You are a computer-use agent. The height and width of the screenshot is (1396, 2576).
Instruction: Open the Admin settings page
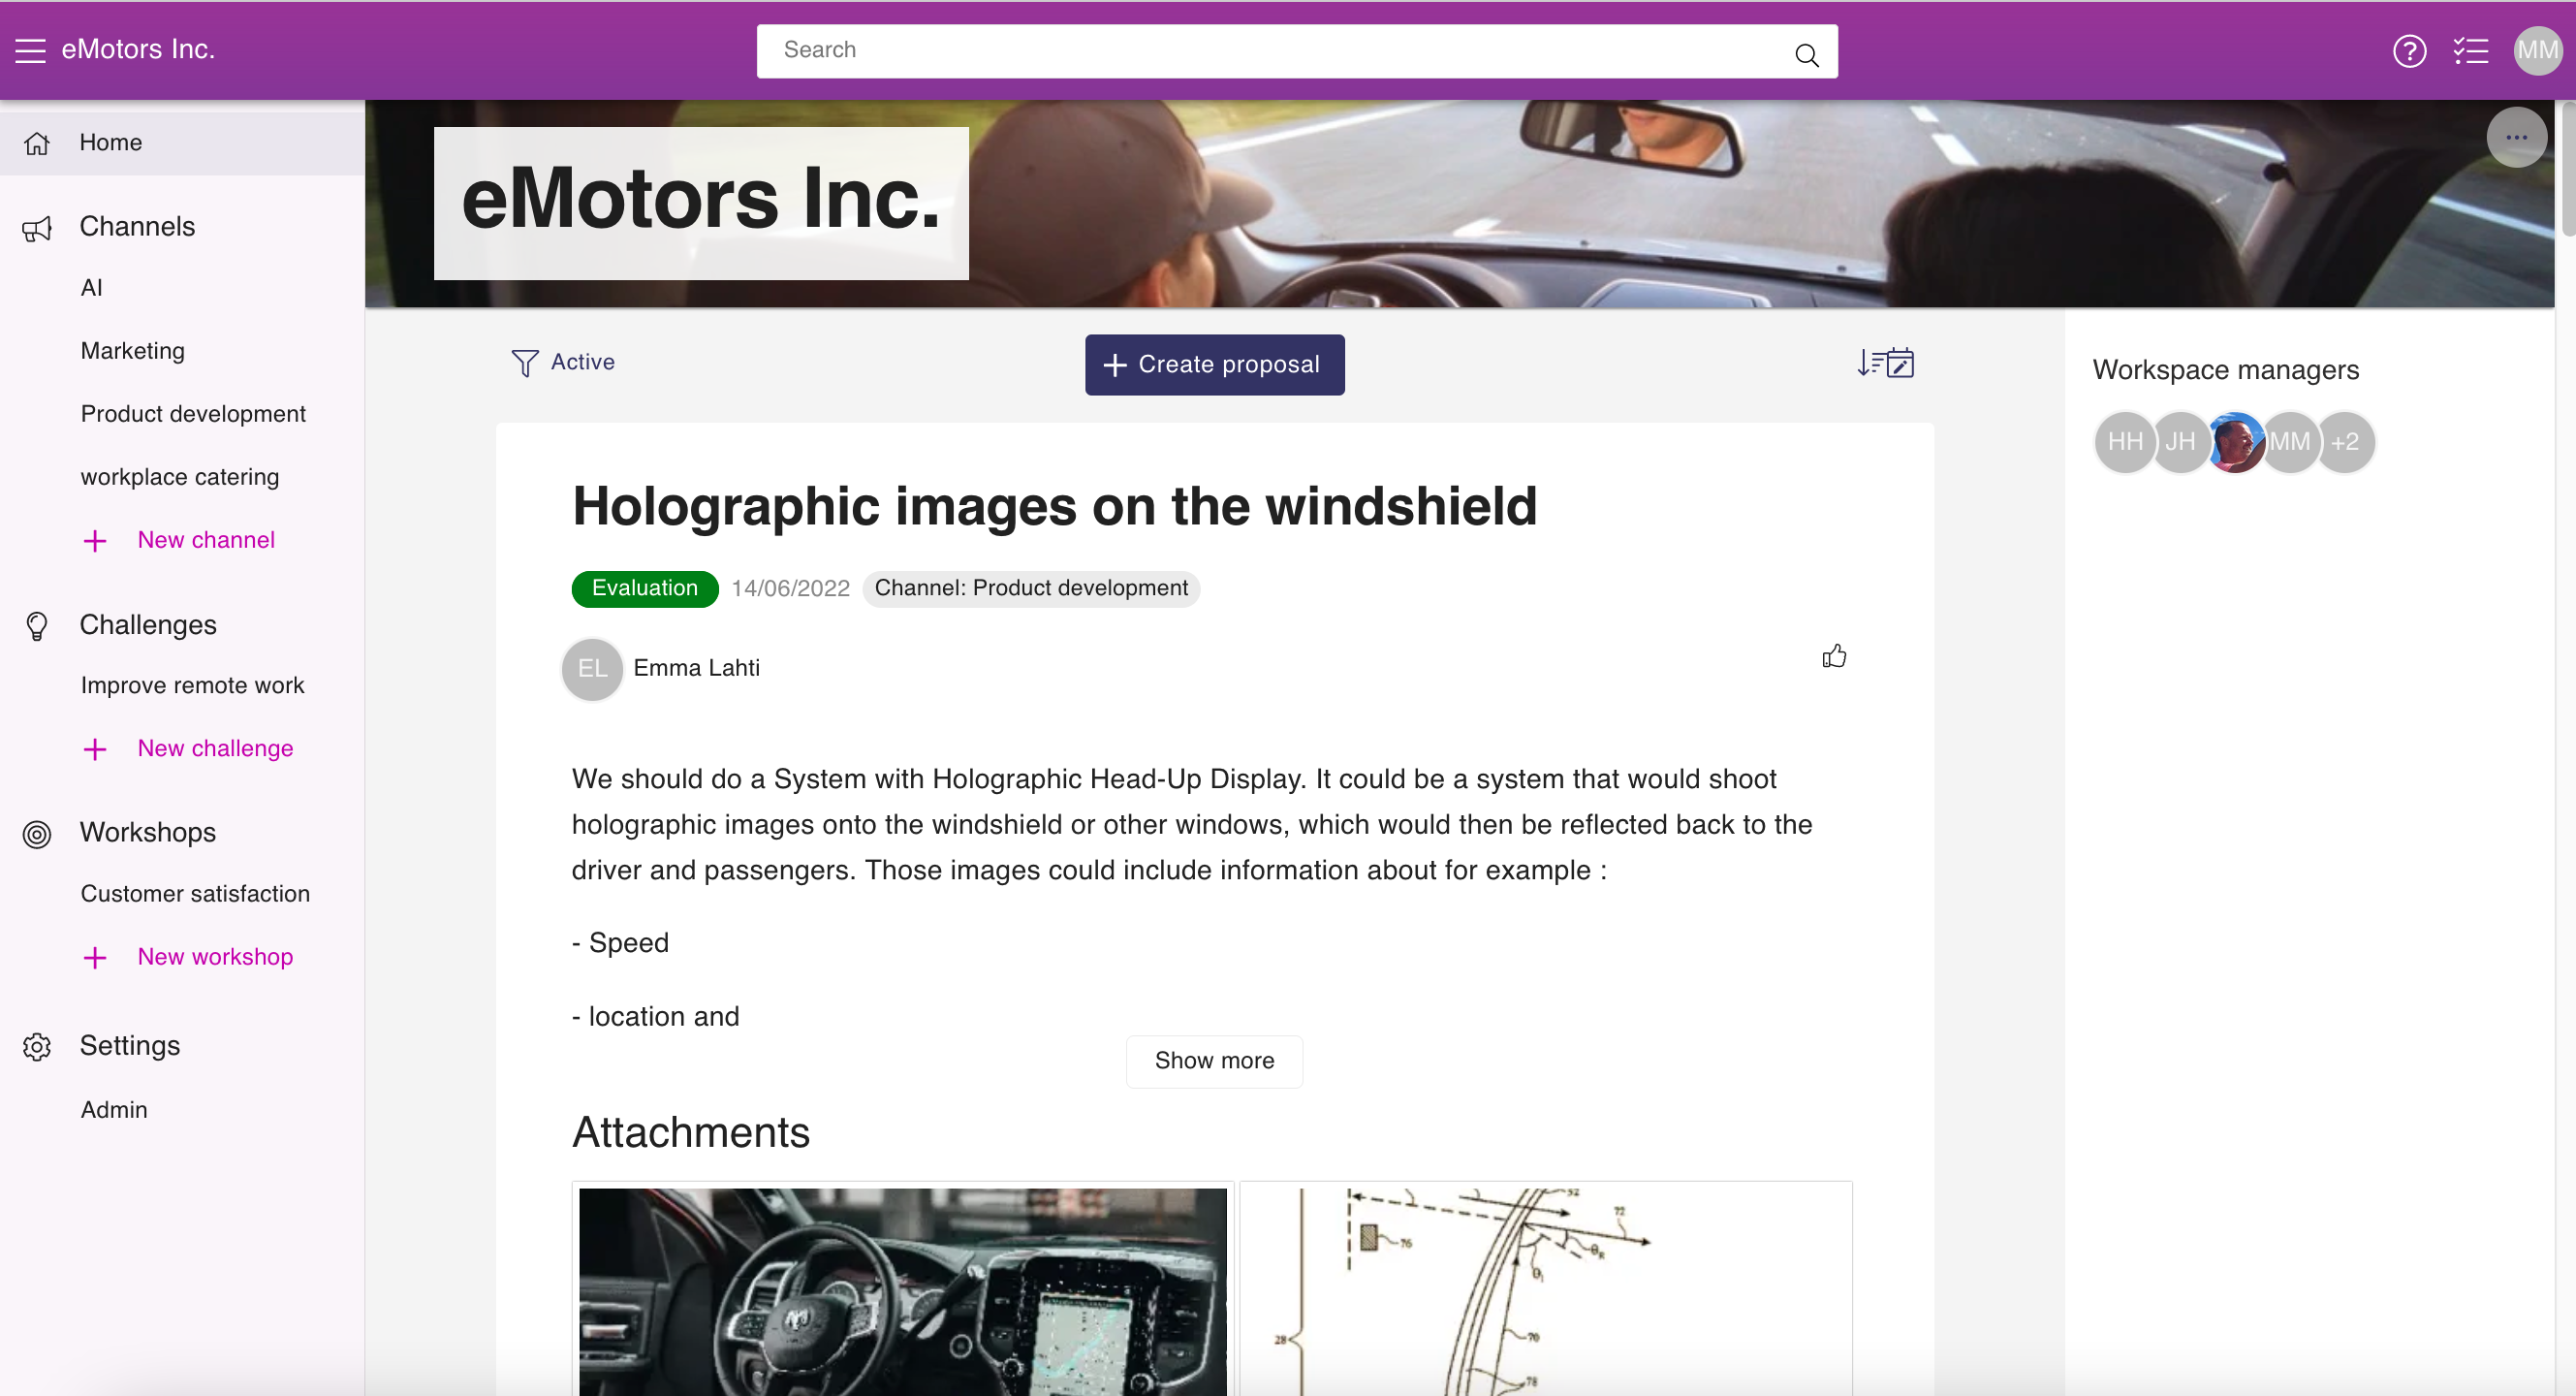[114, 1110]
